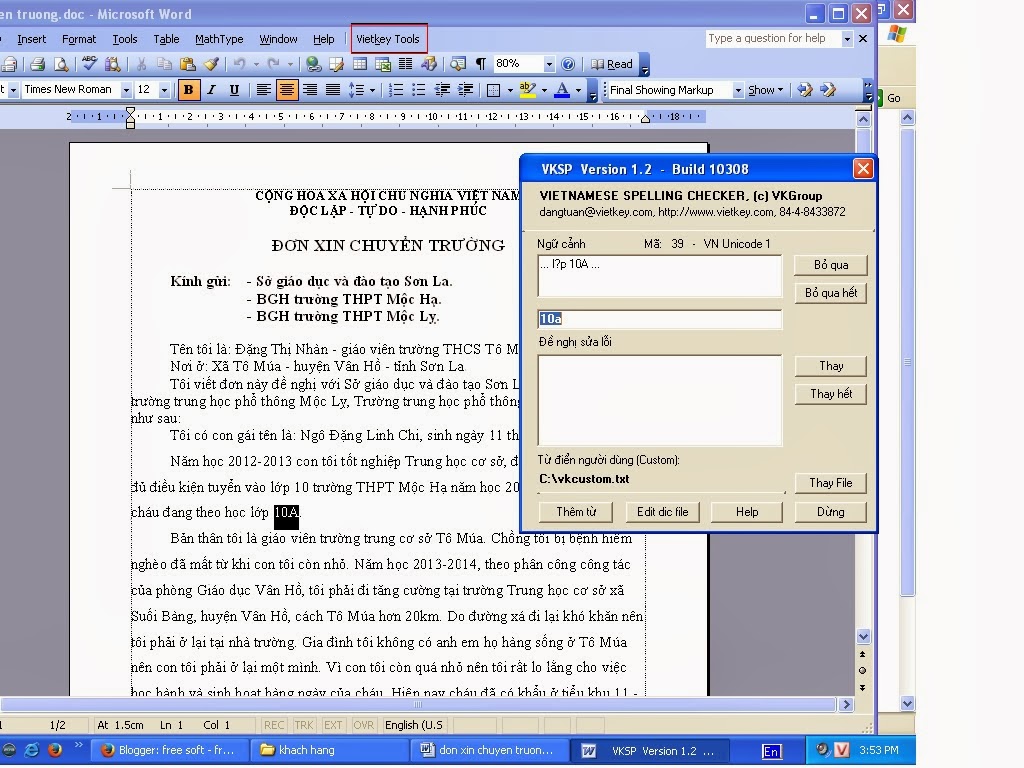
Task: Decrease indent using the toolbar icon
Action: (442, 90)
